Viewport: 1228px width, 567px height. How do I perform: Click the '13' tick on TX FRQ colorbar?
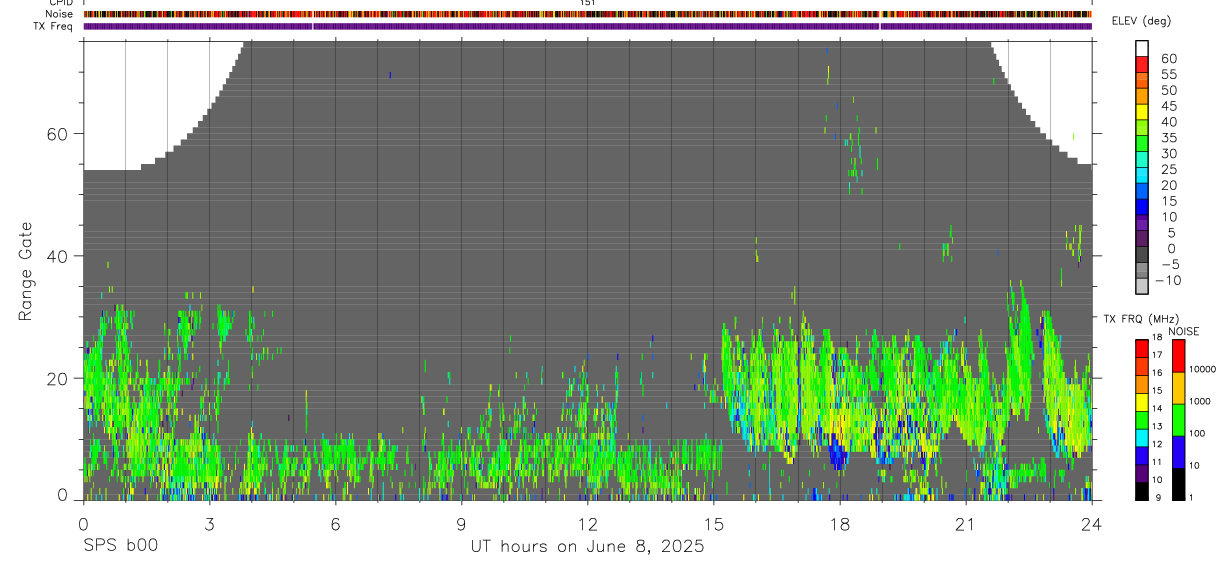pos(1156,427)
